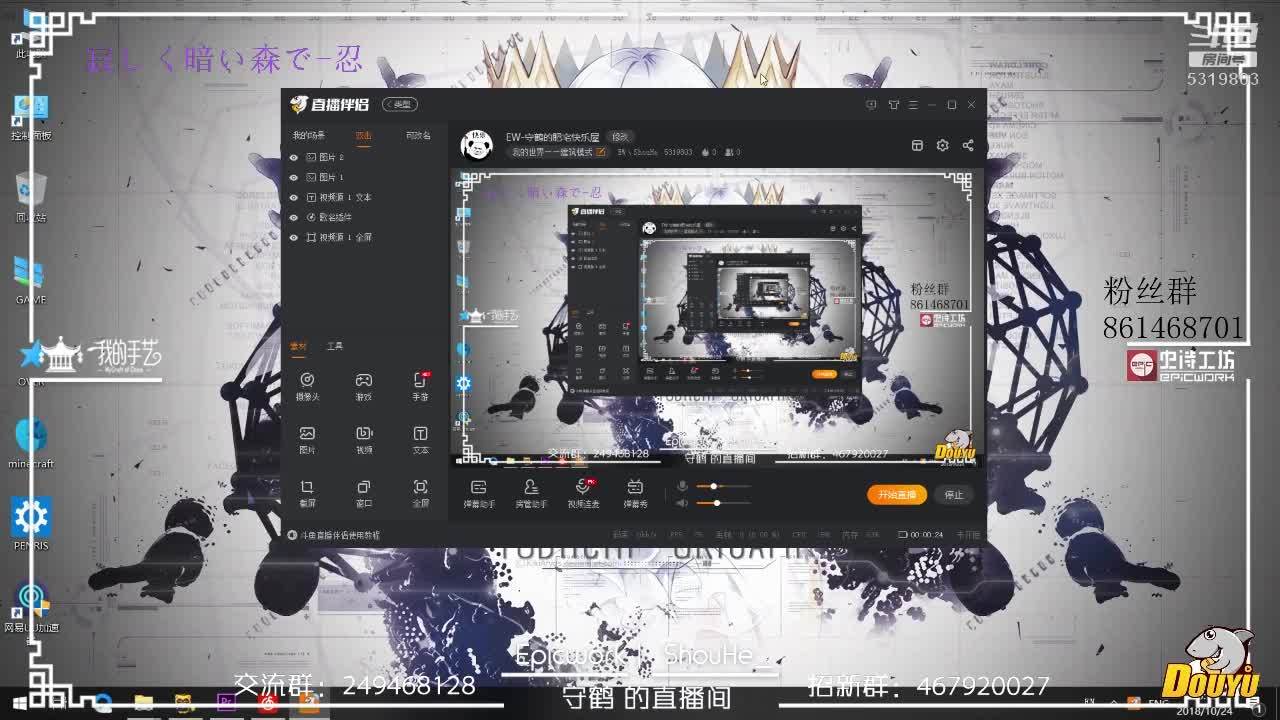Add a game (游戏) capture source

pyautogui.click(x=364, y=386)
